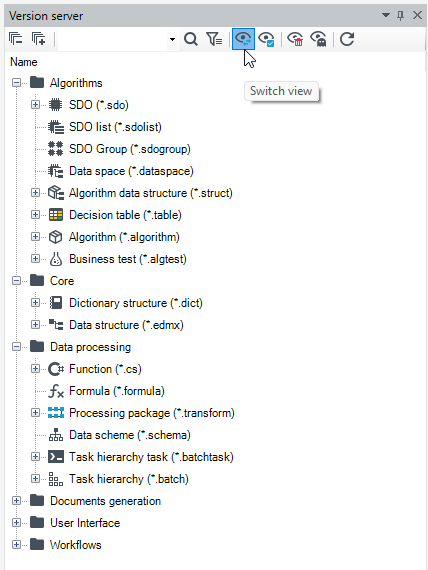The image size is (428, 570).
Task: Expand the Algorithm (*.algorithm) node
Action: click(x=35, y=237)
